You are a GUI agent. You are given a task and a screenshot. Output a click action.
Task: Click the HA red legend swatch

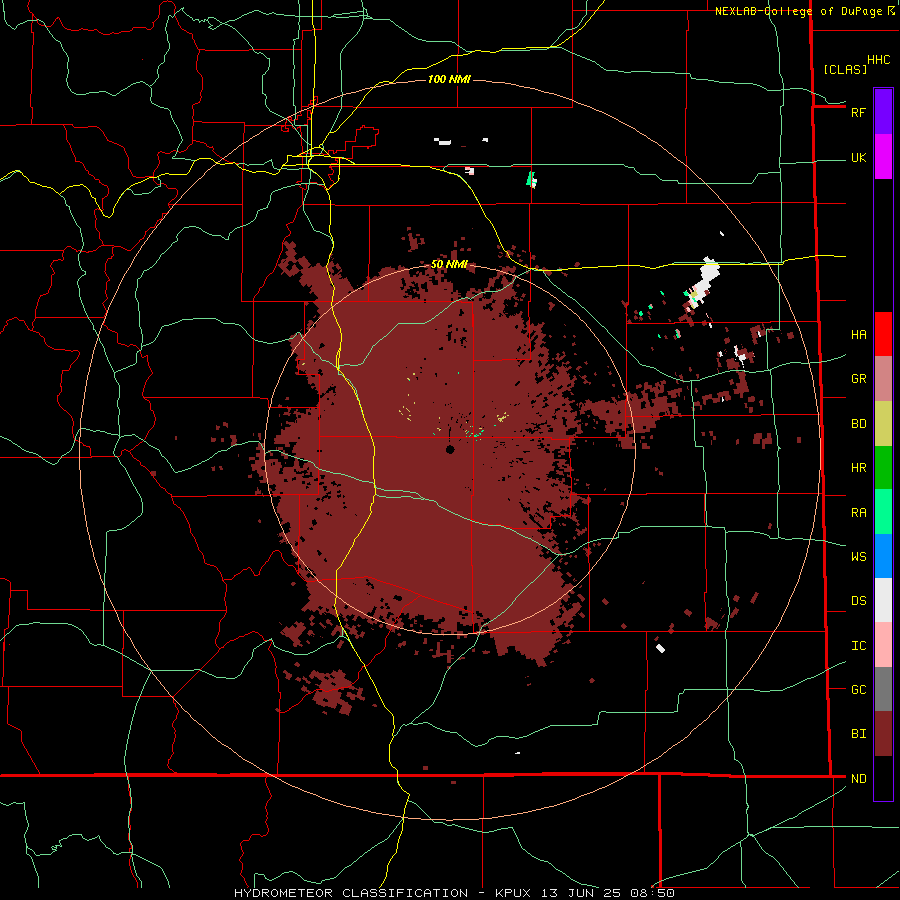pyautogui.click(x=883, y=334)
